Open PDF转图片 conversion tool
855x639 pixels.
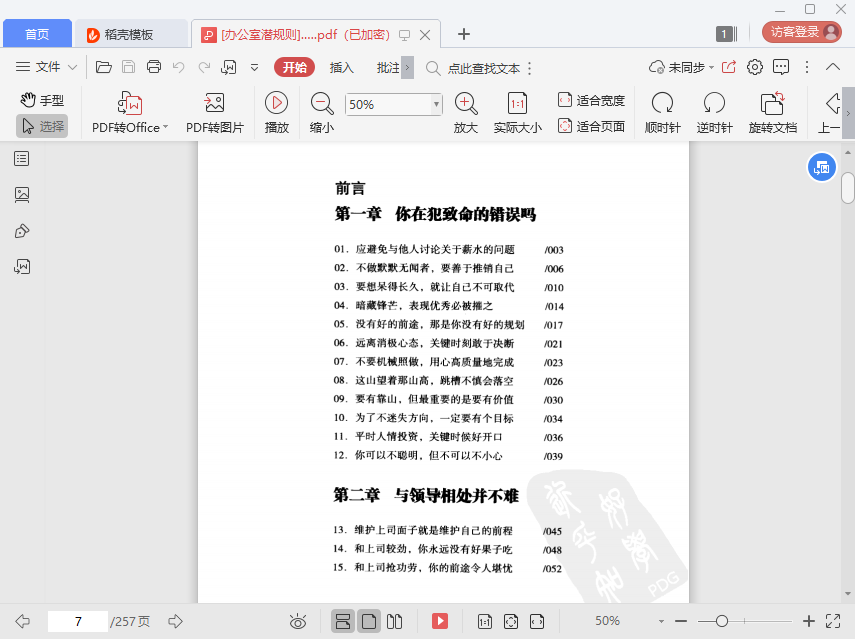(214, 112)
